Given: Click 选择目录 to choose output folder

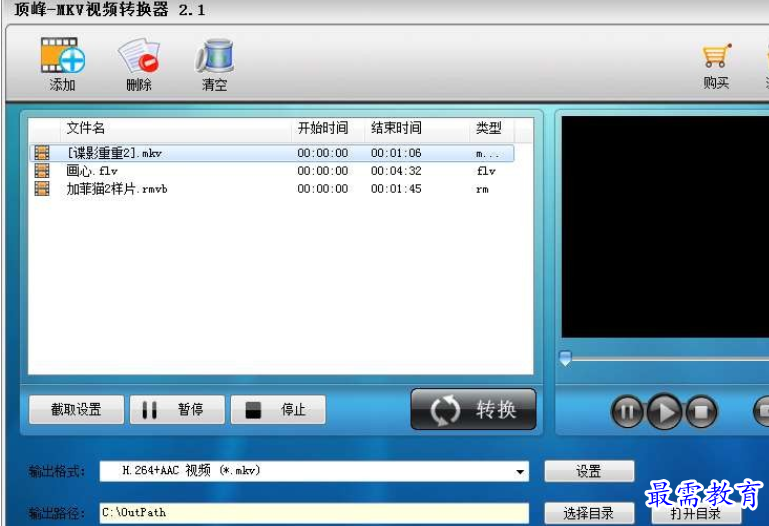Looking at the screenshot, I should [x=588, y=513].
